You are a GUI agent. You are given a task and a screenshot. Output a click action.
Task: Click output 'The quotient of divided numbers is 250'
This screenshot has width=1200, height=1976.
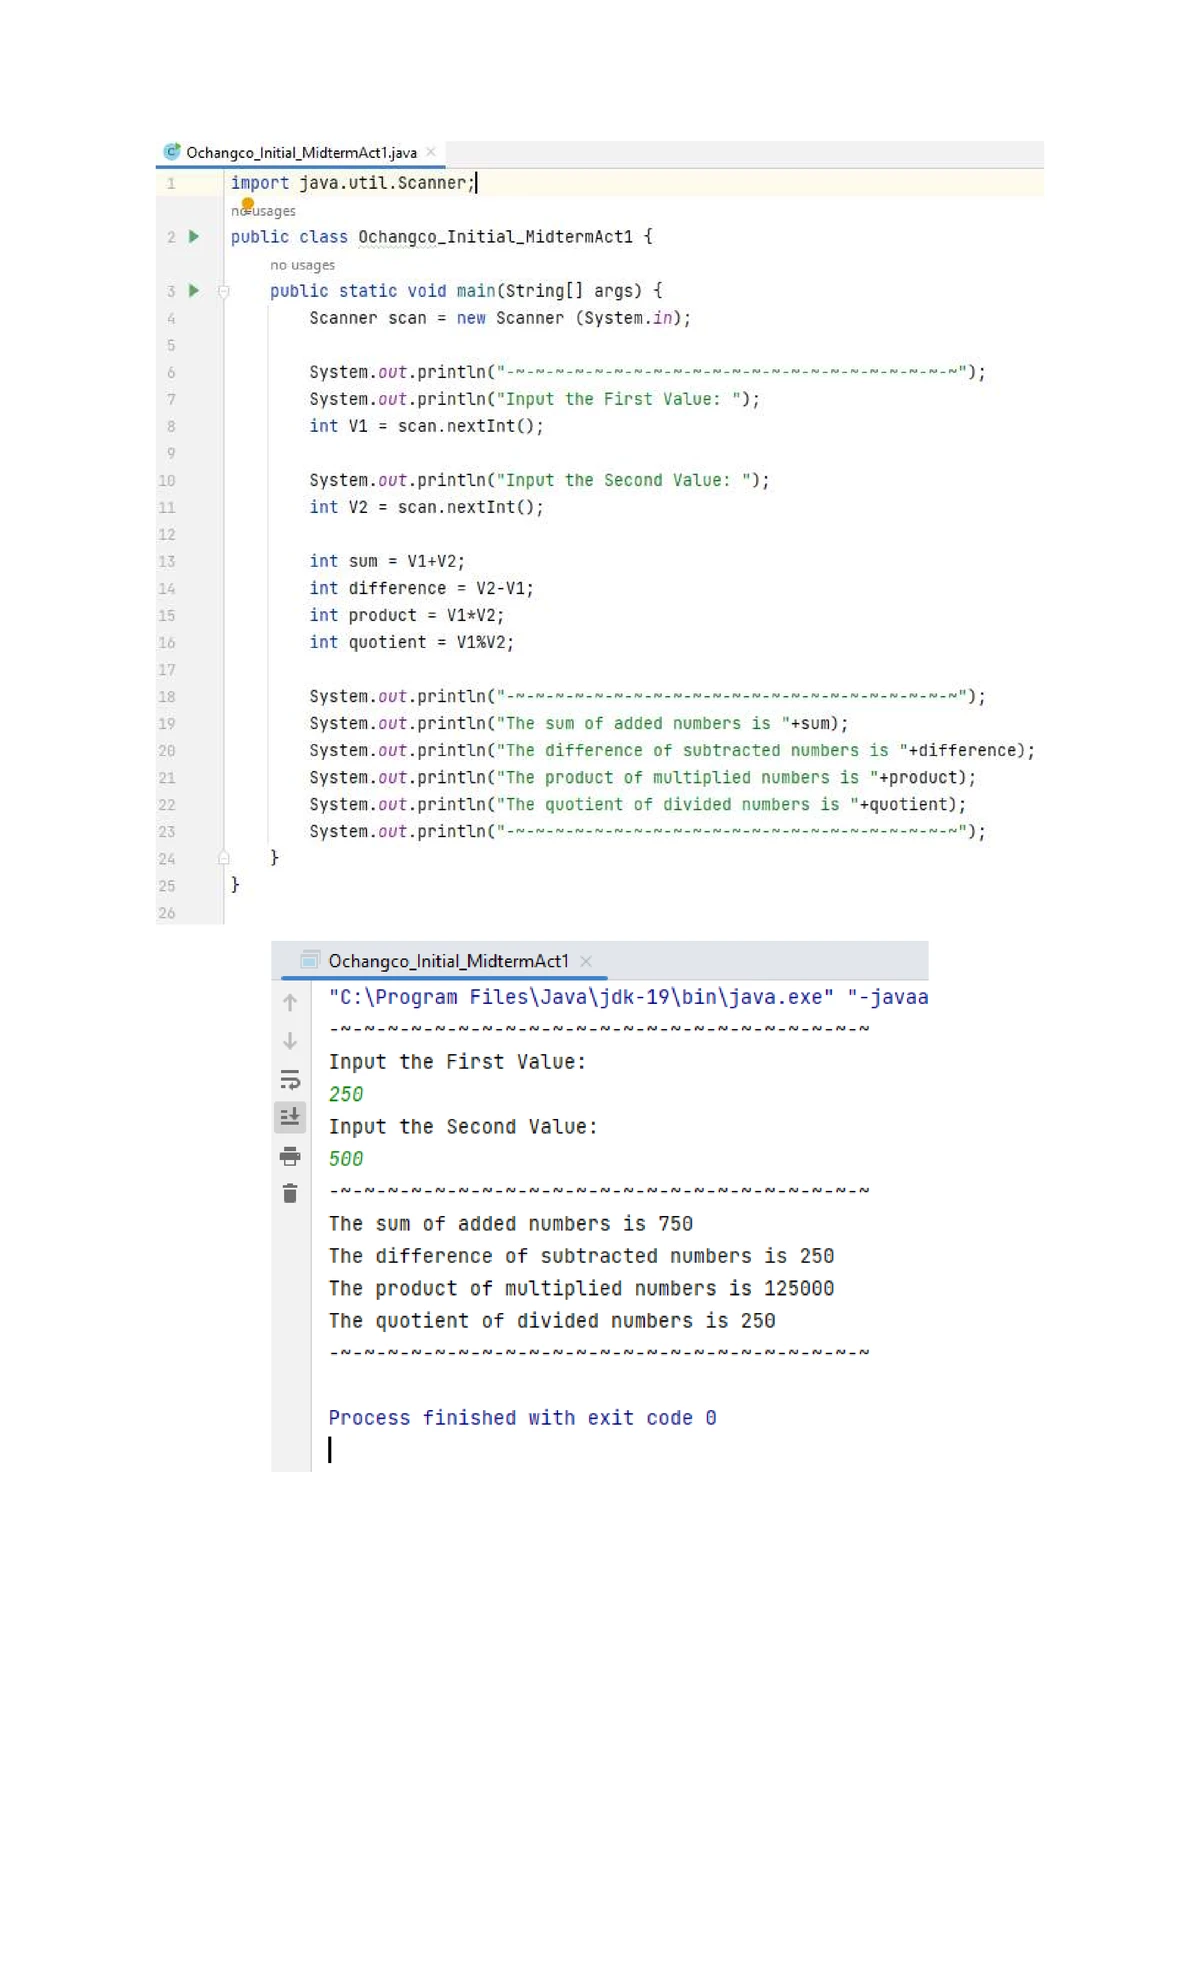tap(552, 1321)
